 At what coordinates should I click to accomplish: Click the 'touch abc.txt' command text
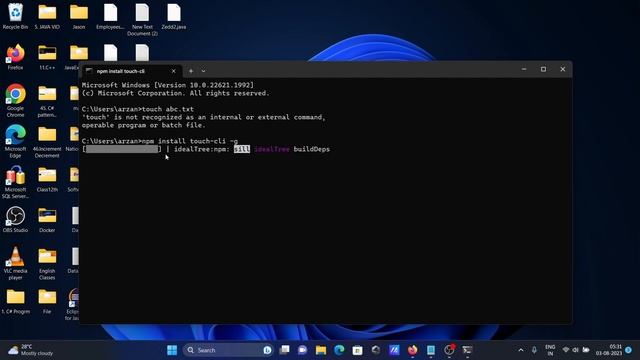click(x=168, y=109)
